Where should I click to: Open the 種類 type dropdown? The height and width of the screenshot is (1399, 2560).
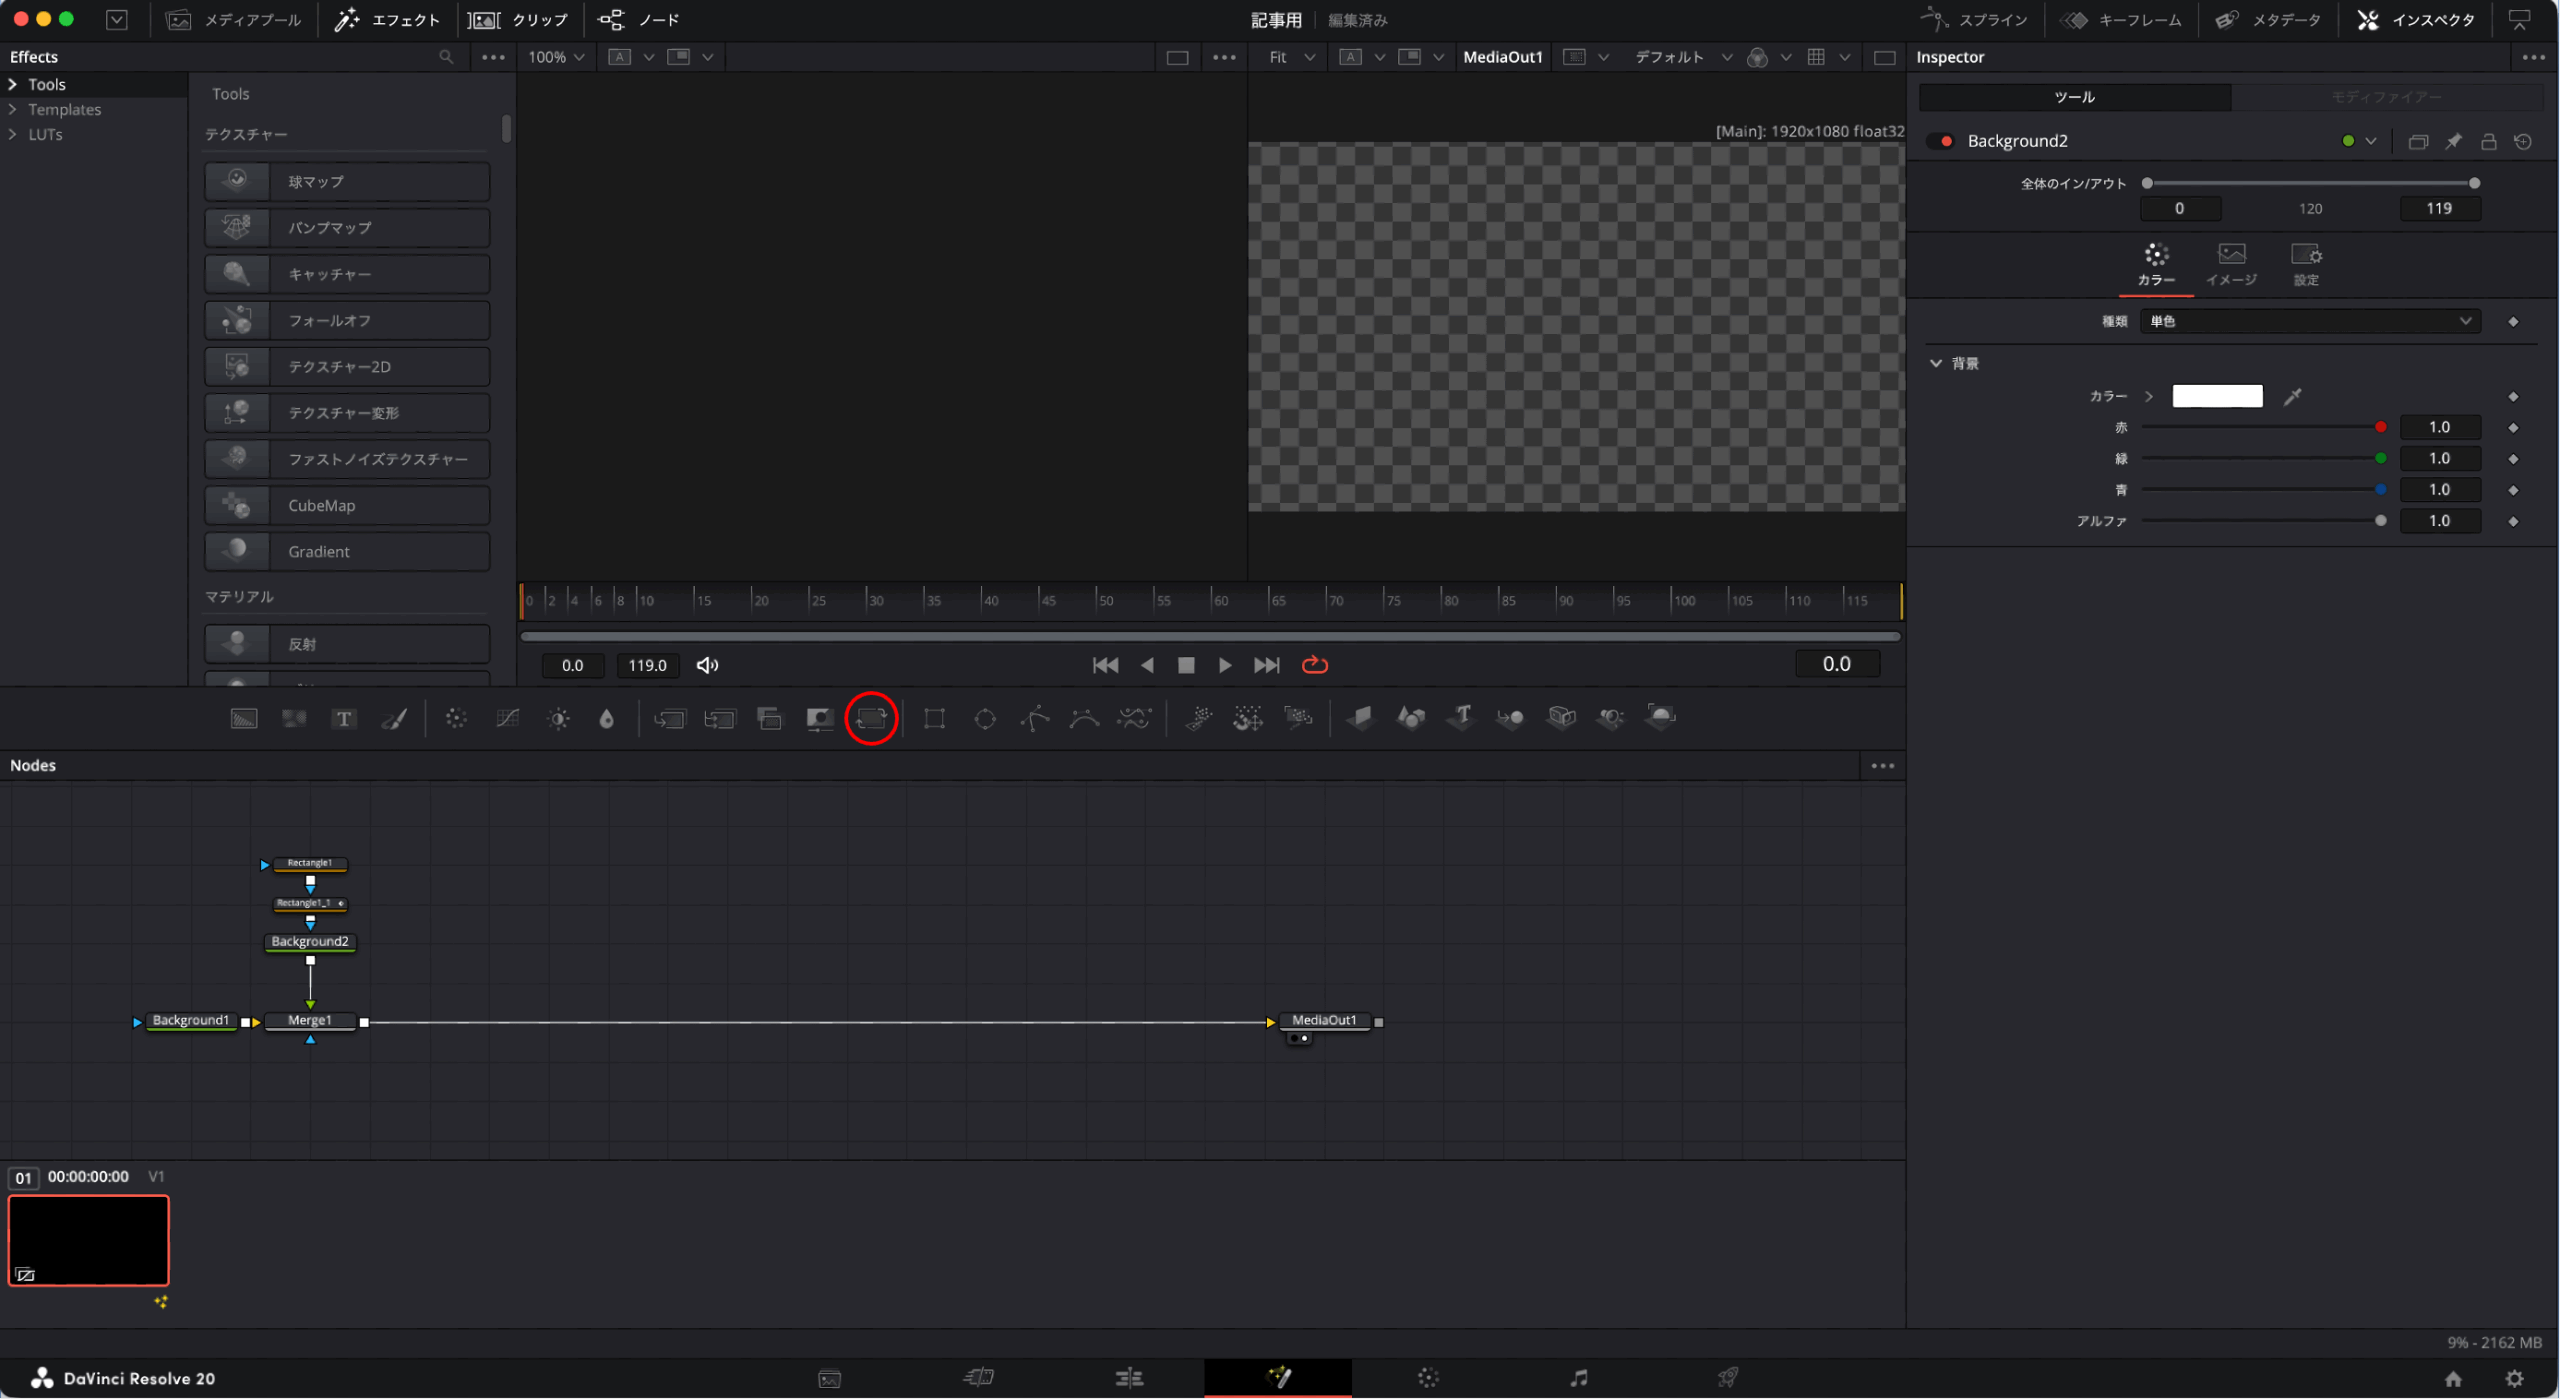2309,321
